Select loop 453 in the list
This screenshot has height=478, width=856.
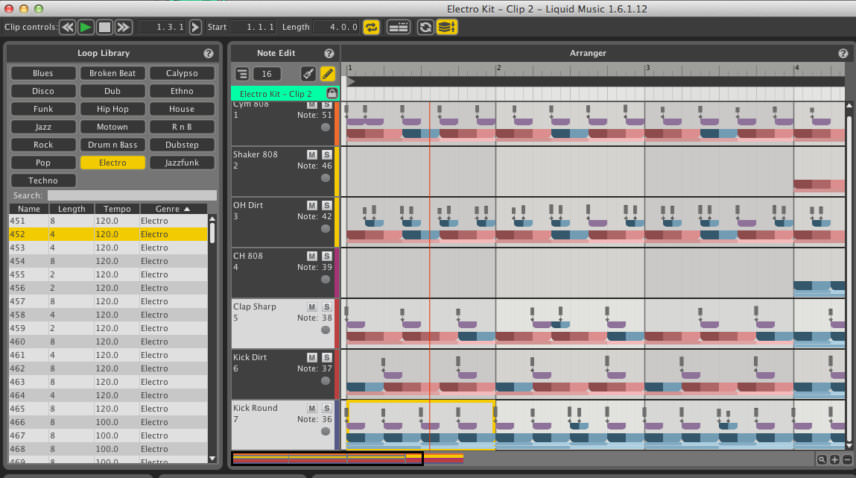[108, 248]
